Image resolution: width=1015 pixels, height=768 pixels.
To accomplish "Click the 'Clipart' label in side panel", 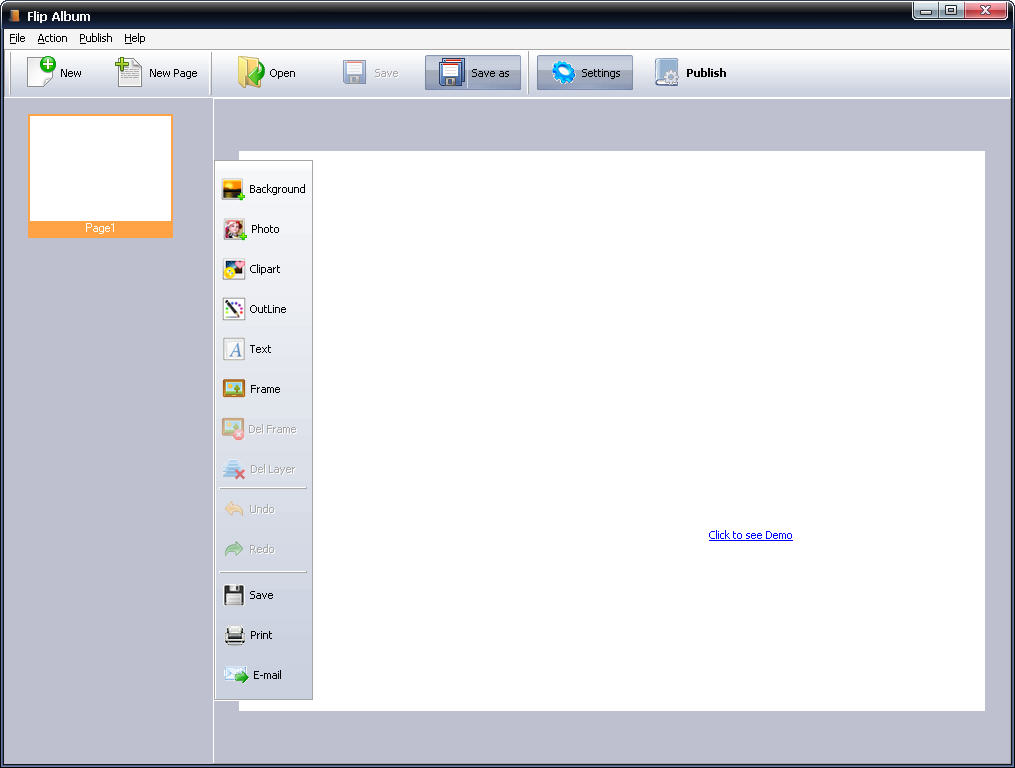I will 265,269.
